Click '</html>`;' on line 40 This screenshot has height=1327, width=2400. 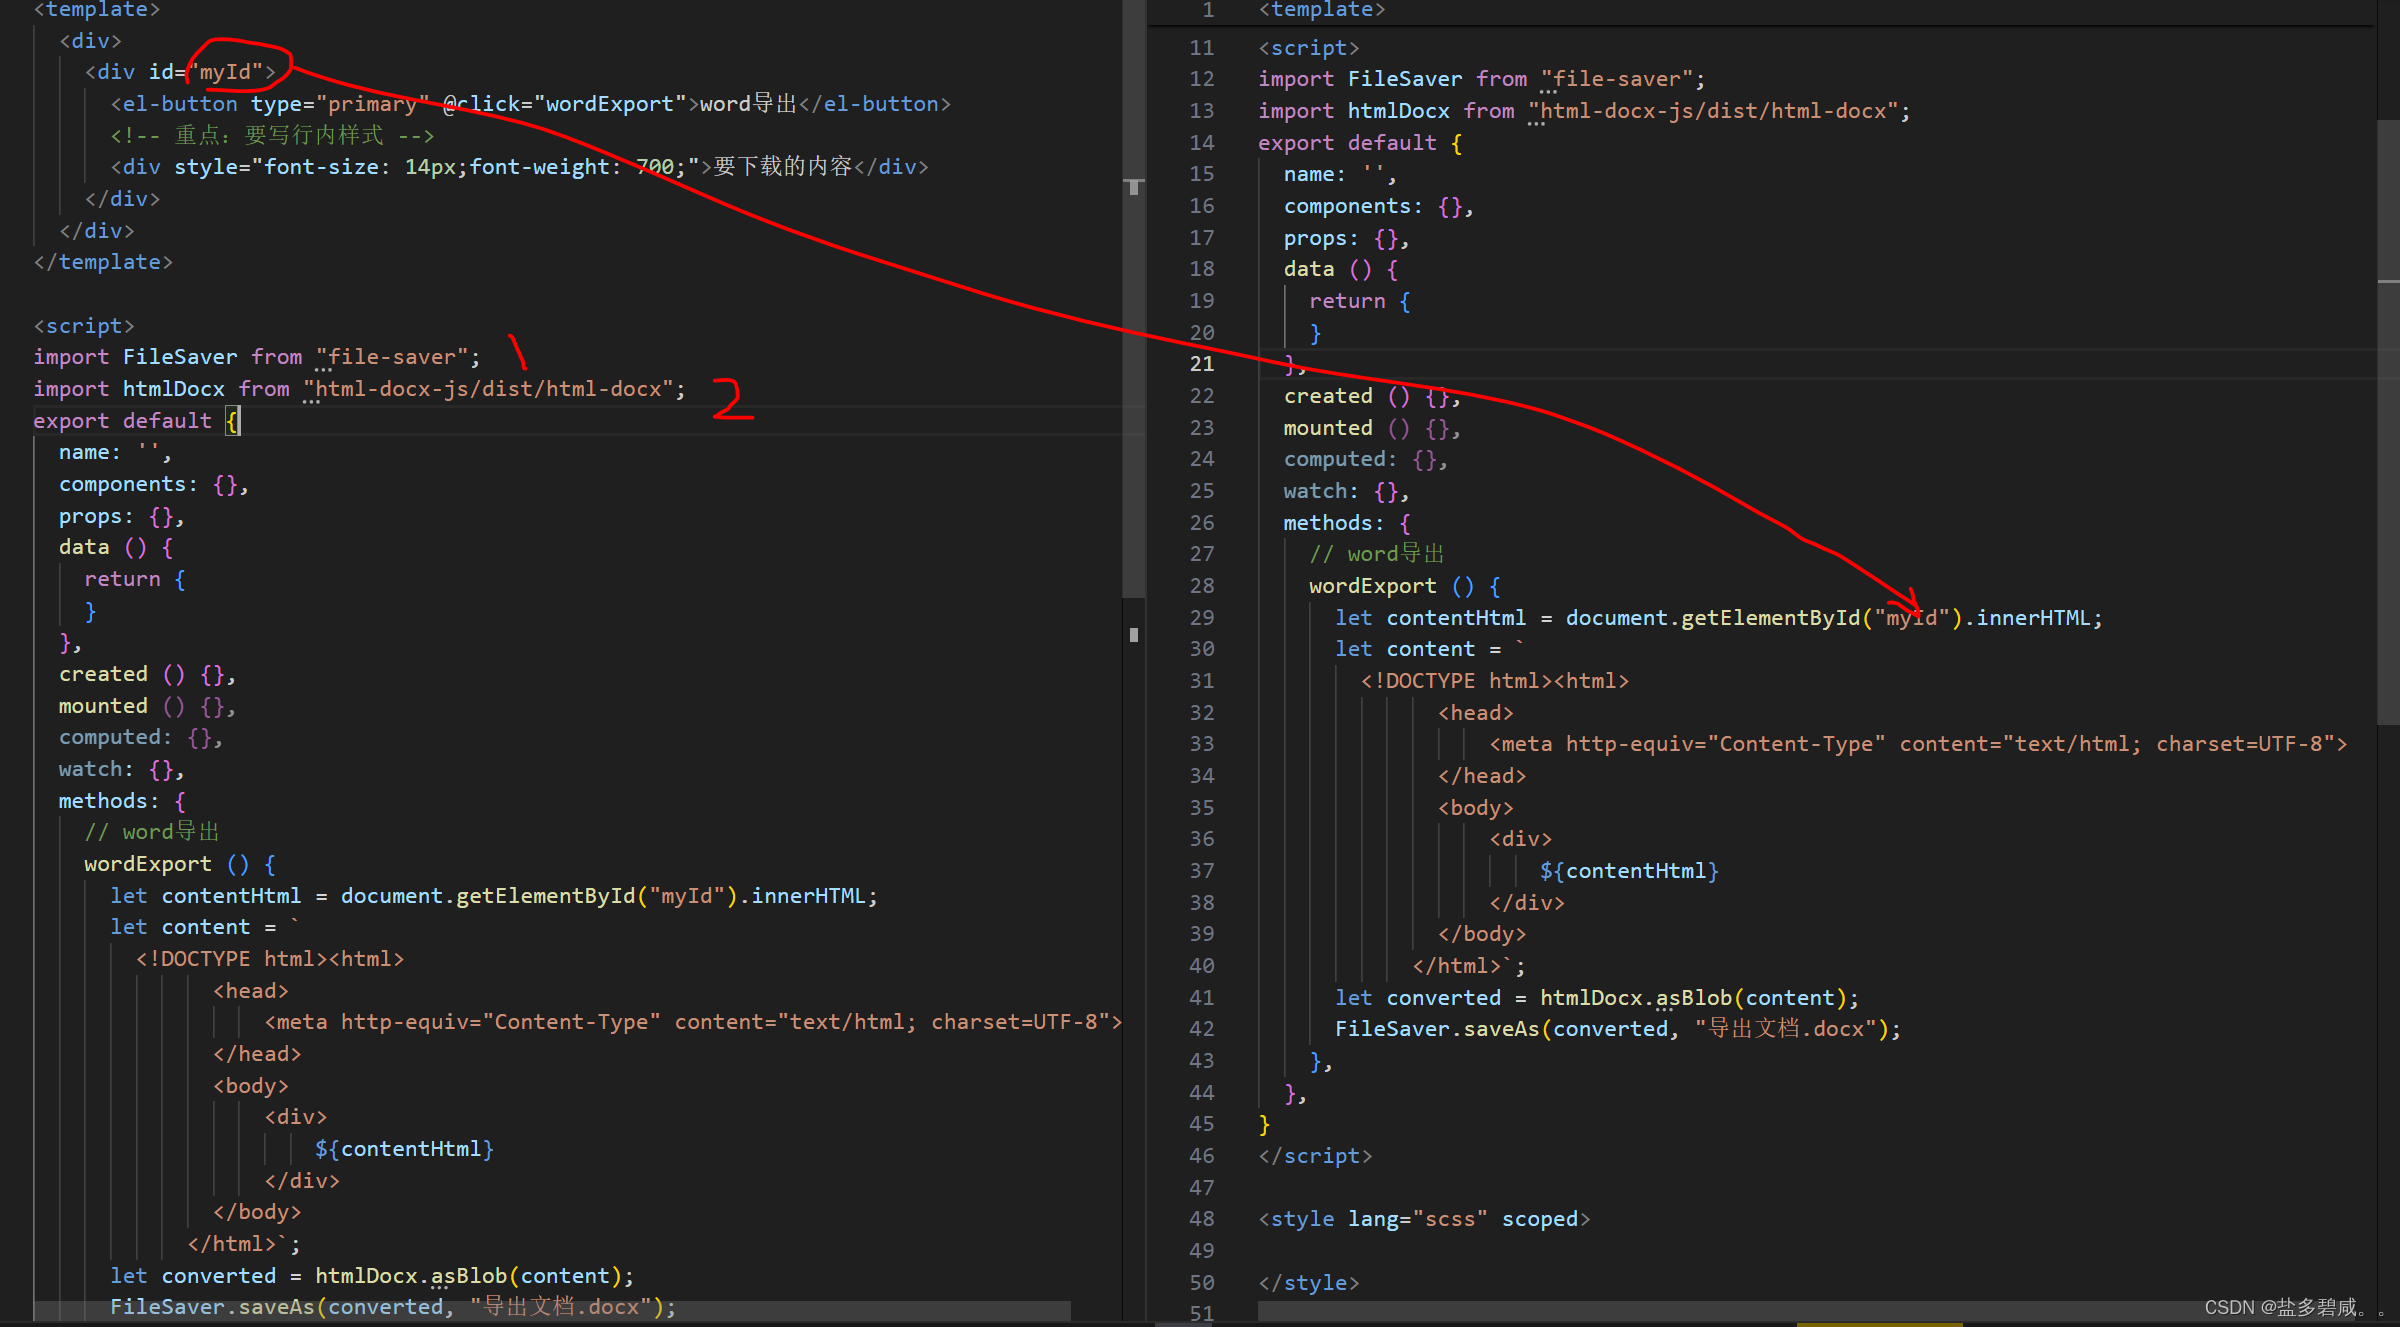1469,966
